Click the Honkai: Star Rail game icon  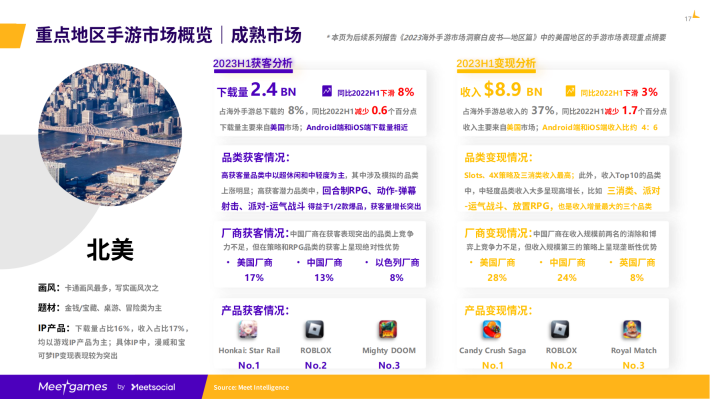(x=248, y=330)
